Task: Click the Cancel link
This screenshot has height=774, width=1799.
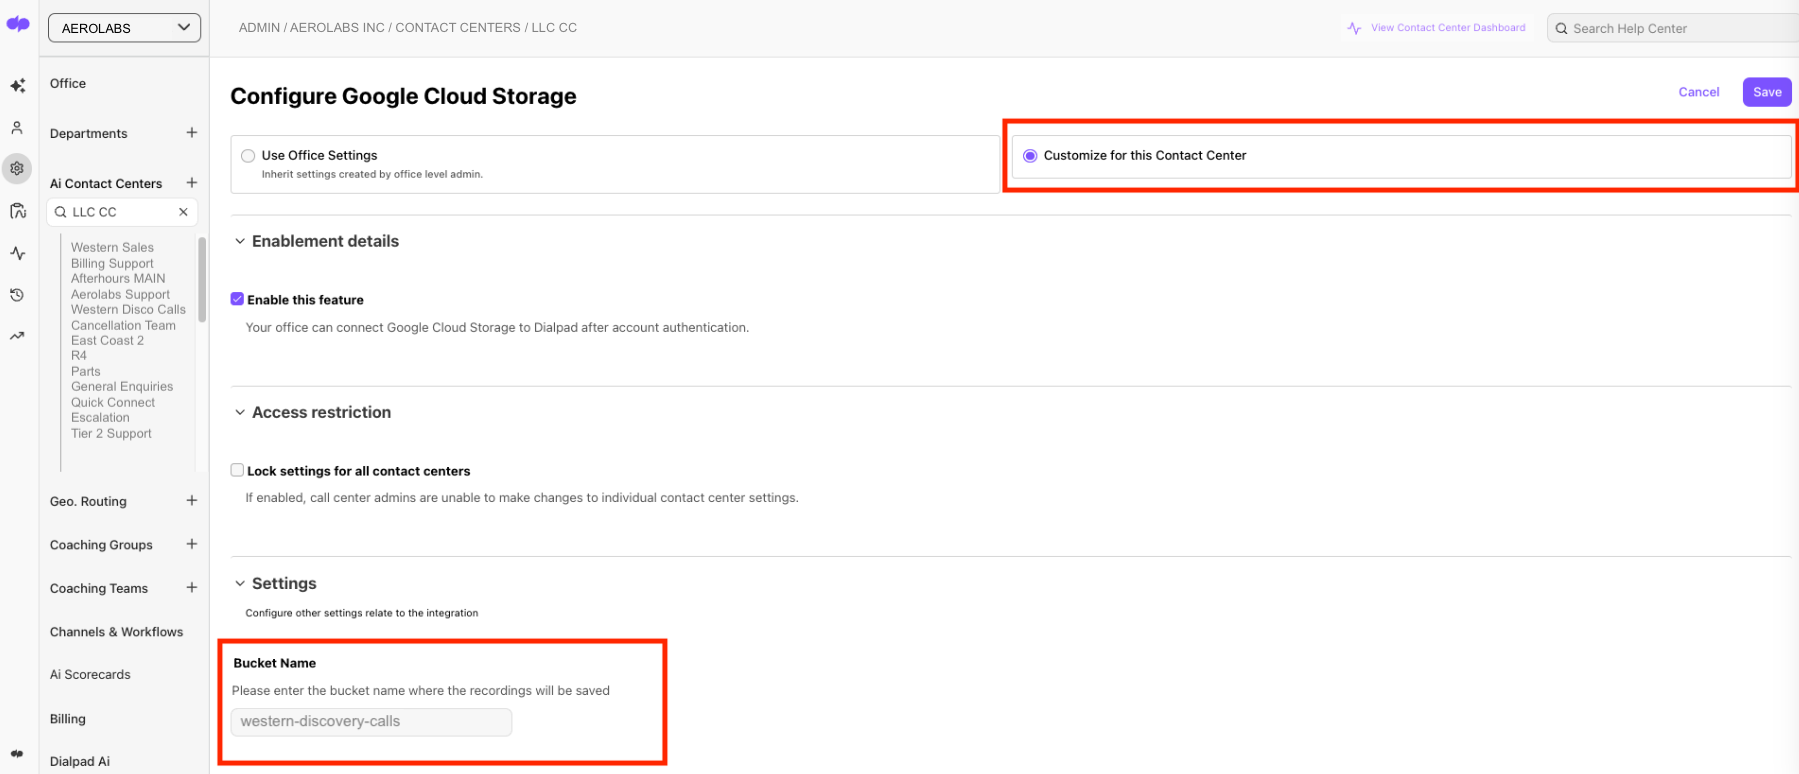Action: (x=1699, y=92)
